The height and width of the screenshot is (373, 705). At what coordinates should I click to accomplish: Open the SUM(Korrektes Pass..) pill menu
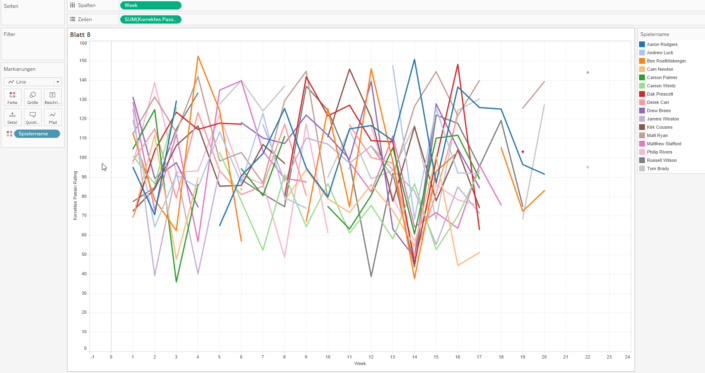[151, 19]
